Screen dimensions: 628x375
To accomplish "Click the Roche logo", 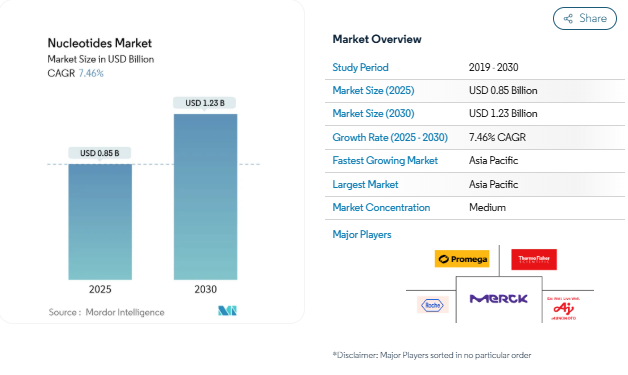I will click(433, 305).
